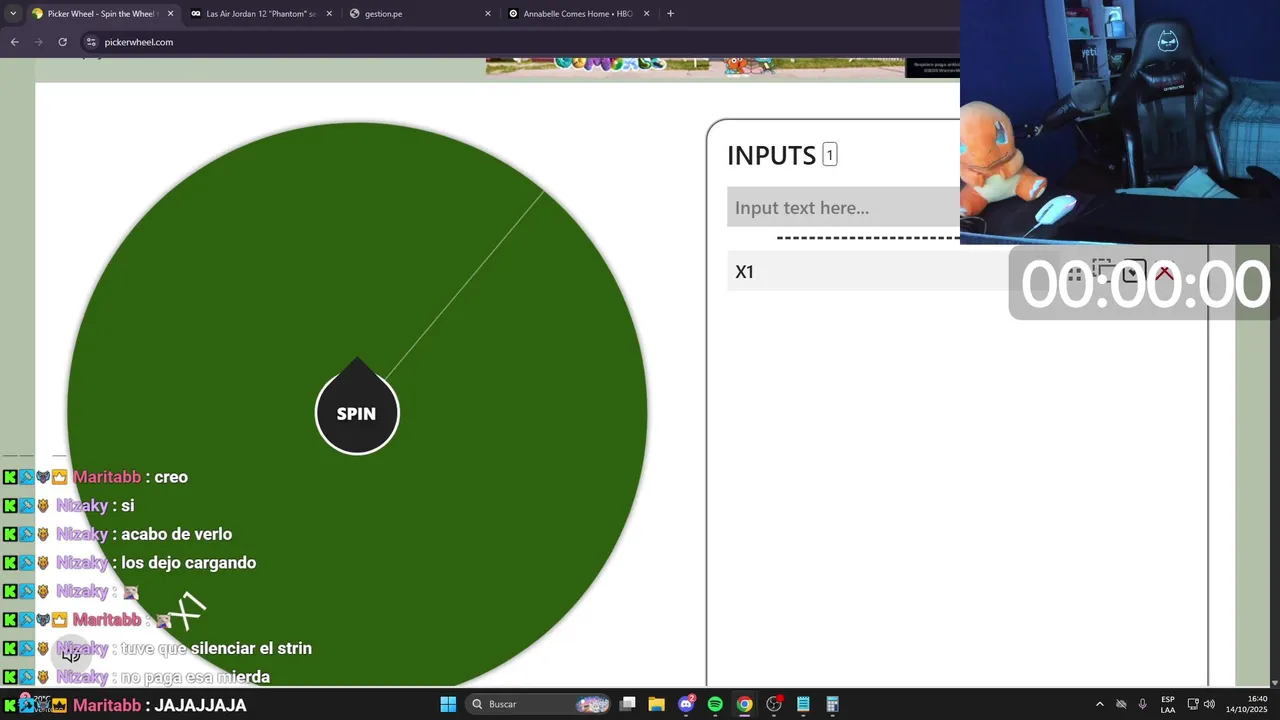Open the Notepad app in taskbar
The image size is (1280, 720).
tap(803, 704)
